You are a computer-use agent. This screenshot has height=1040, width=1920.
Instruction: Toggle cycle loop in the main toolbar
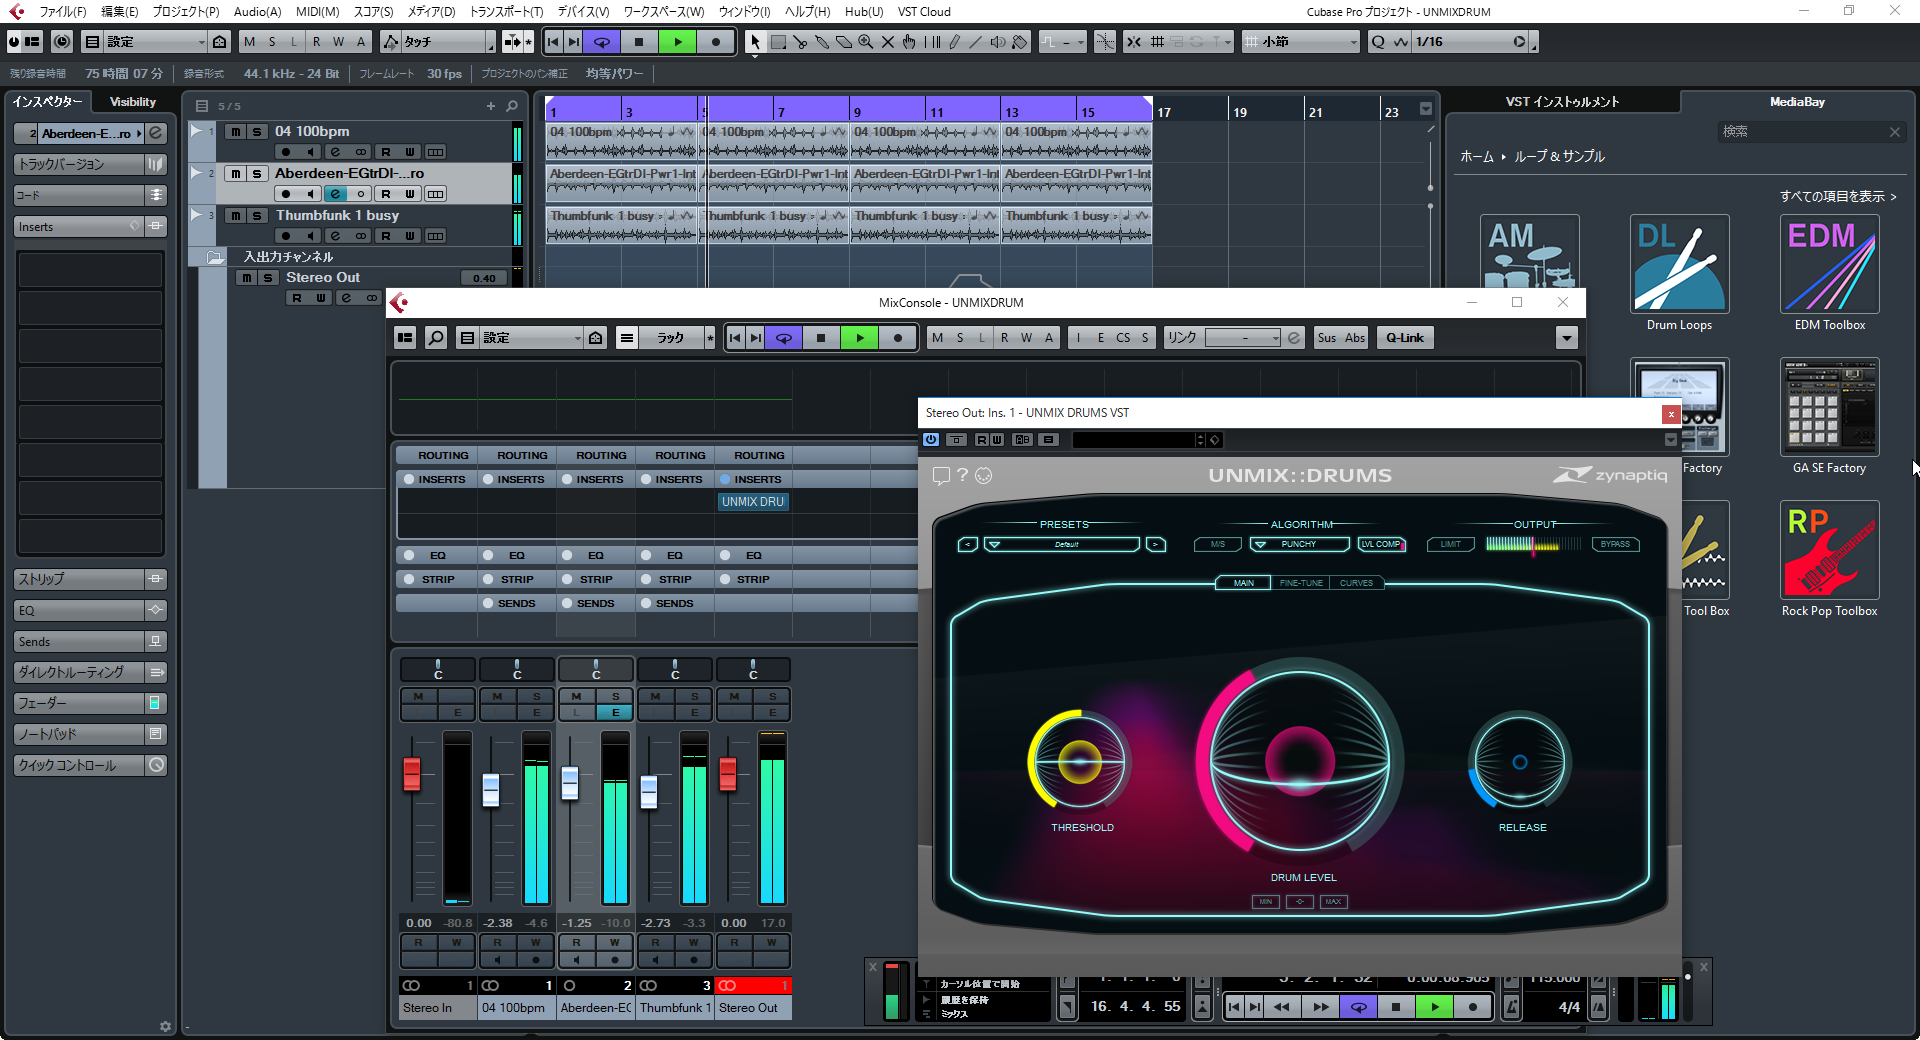(602, 42)
